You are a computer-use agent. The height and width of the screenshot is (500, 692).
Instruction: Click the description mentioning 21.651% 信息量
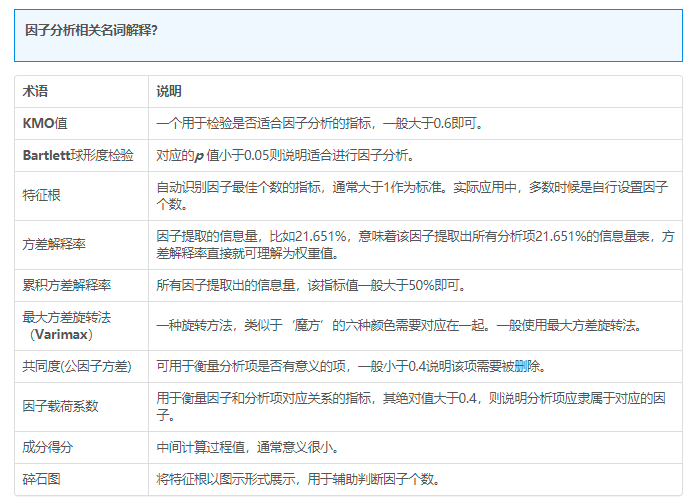[x=415, y=244]
